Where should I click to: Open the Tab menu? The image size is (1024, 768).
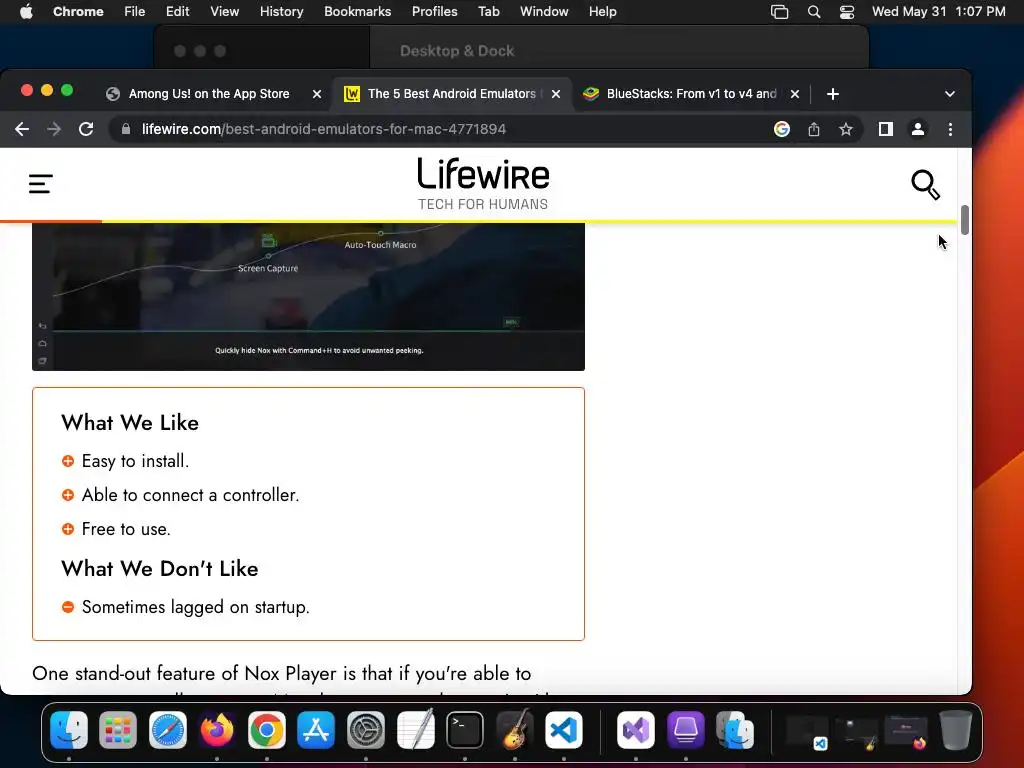tap(488, 12)
